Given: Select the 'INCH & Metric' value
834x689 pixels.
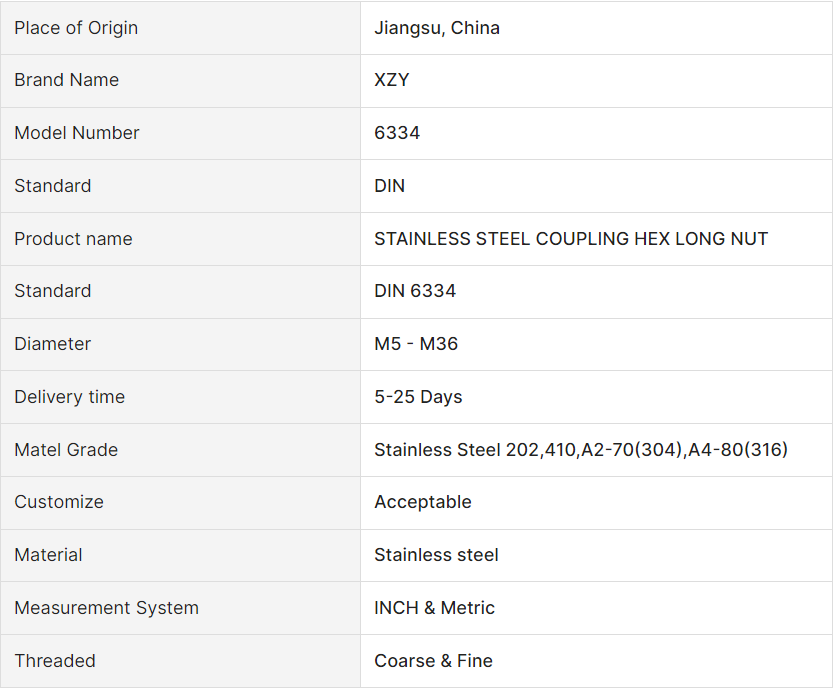Looking at the screenshot, I should coord(435,608).
